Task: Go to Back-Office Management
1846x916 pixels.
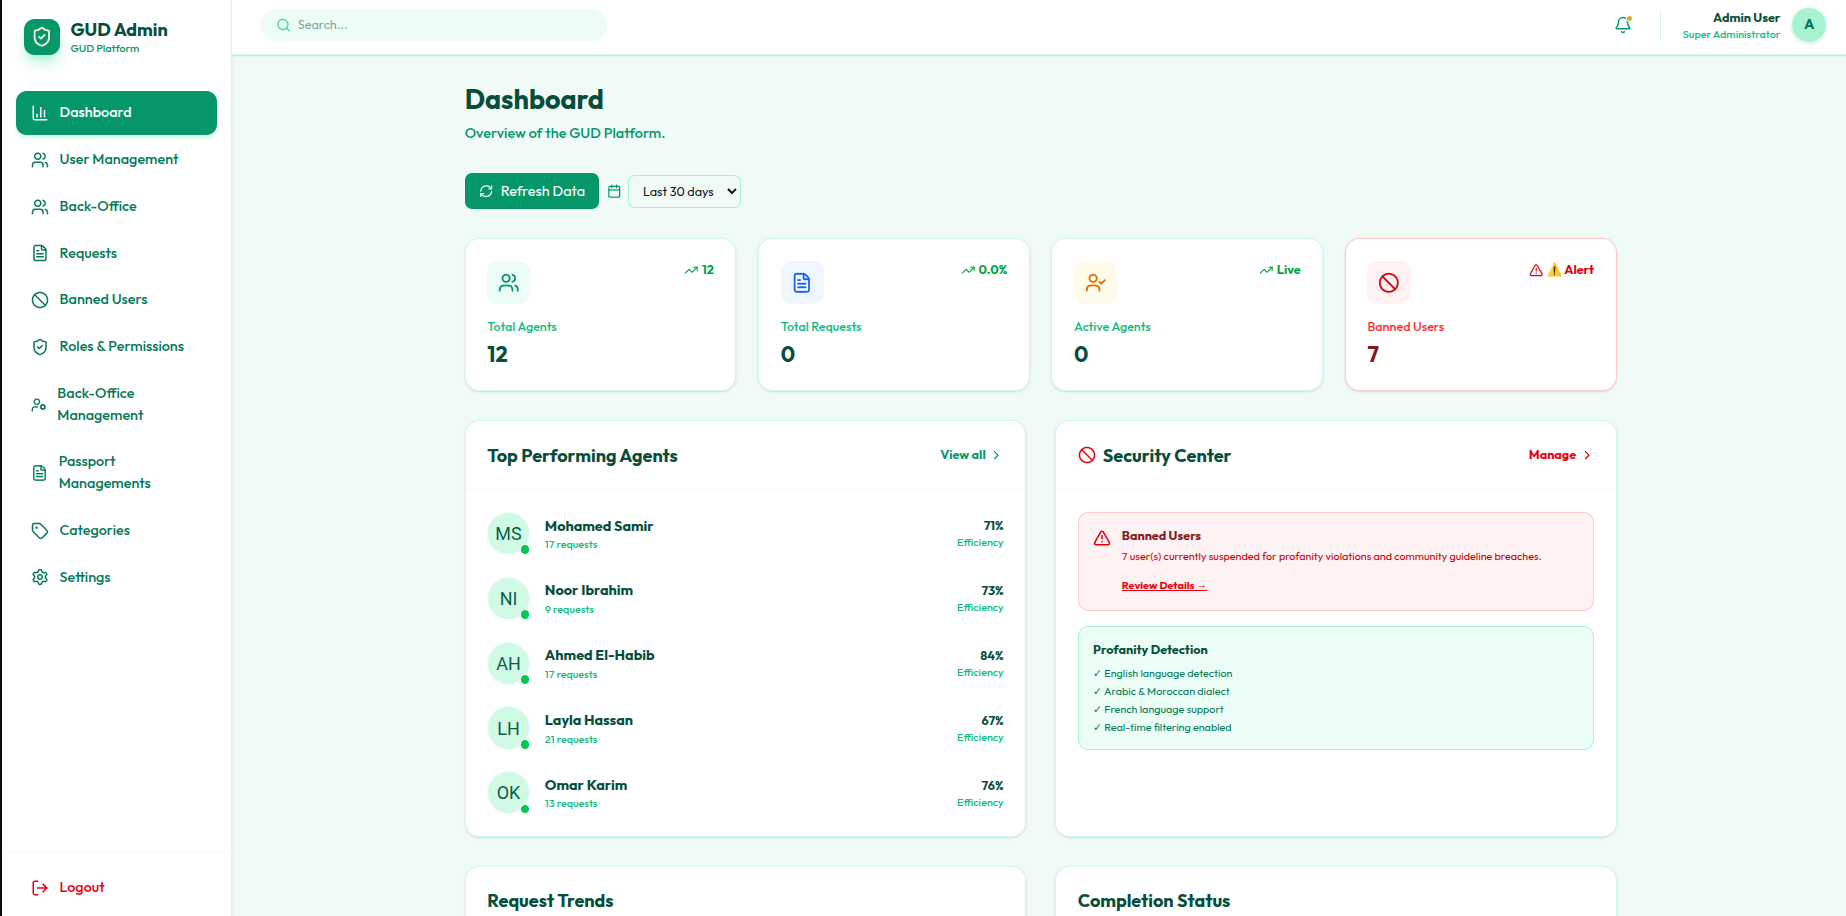Action: [116, 405]
